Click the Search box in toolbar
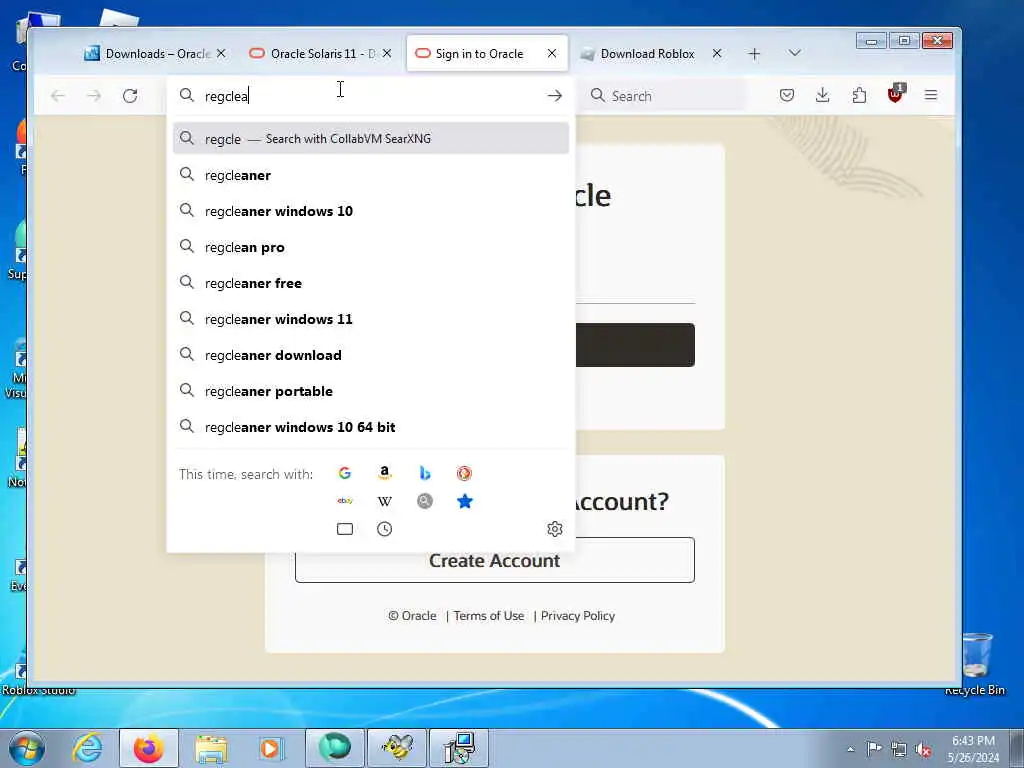 tap(663, 96)
